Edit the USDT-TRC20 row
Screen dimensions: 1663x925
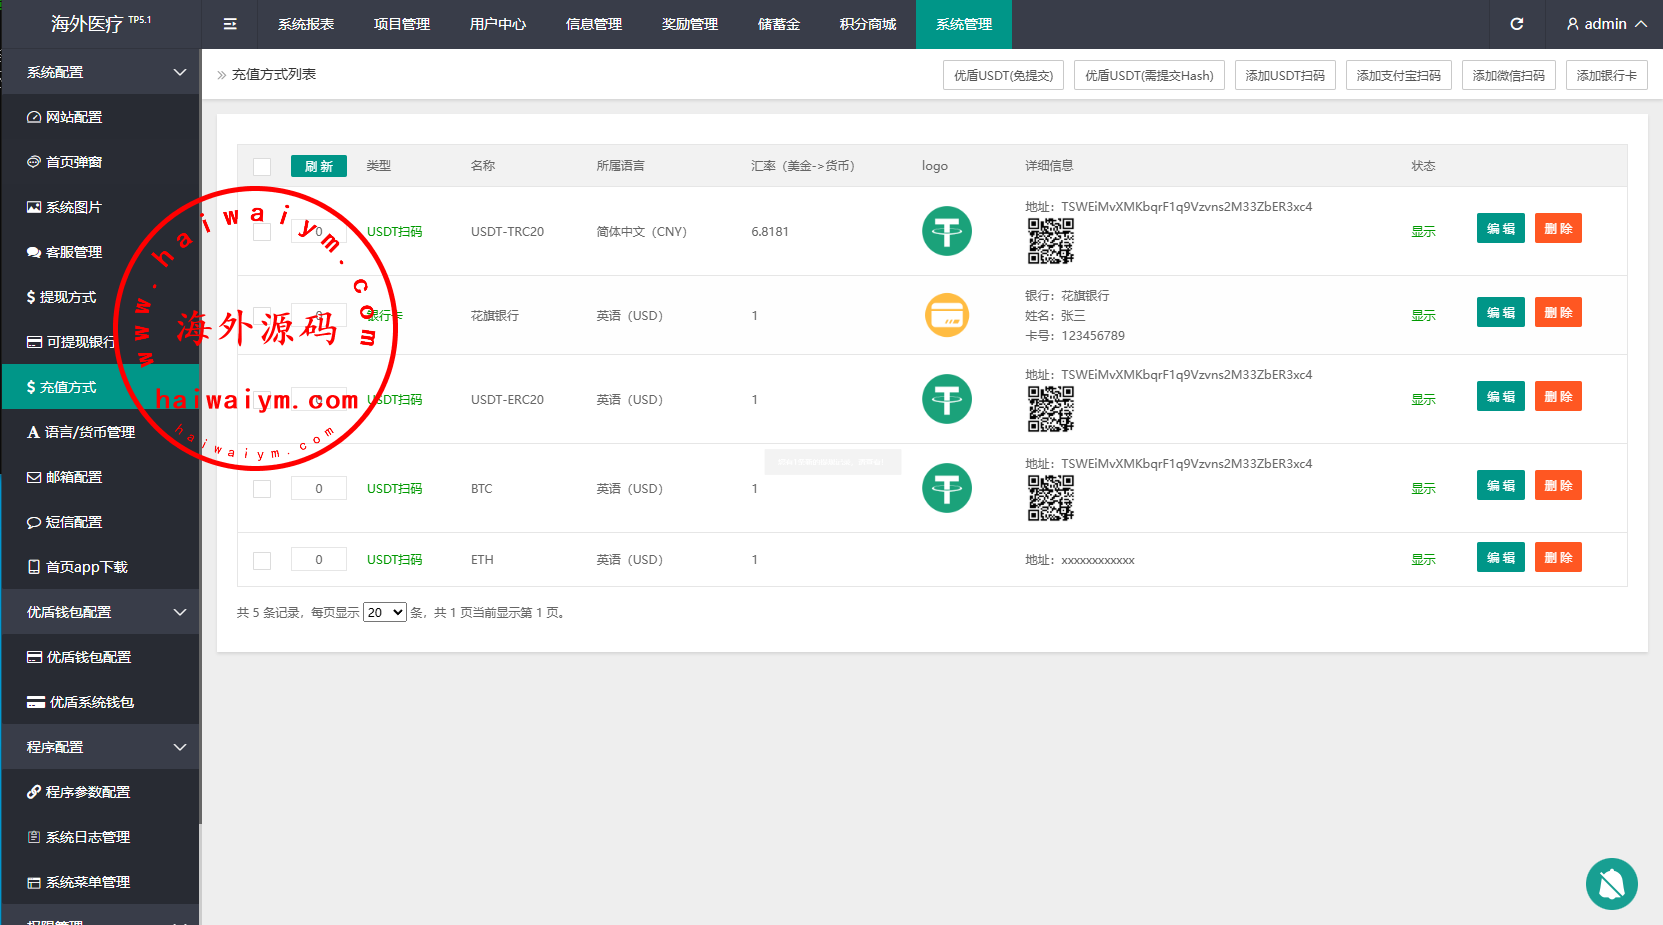point(1500,228)
